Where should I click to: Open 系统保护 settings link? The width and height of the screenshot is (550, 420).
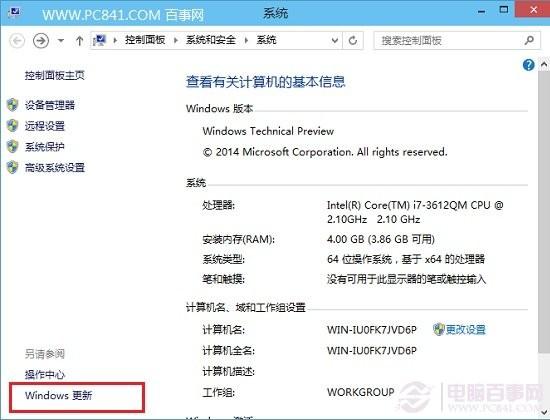45,146
